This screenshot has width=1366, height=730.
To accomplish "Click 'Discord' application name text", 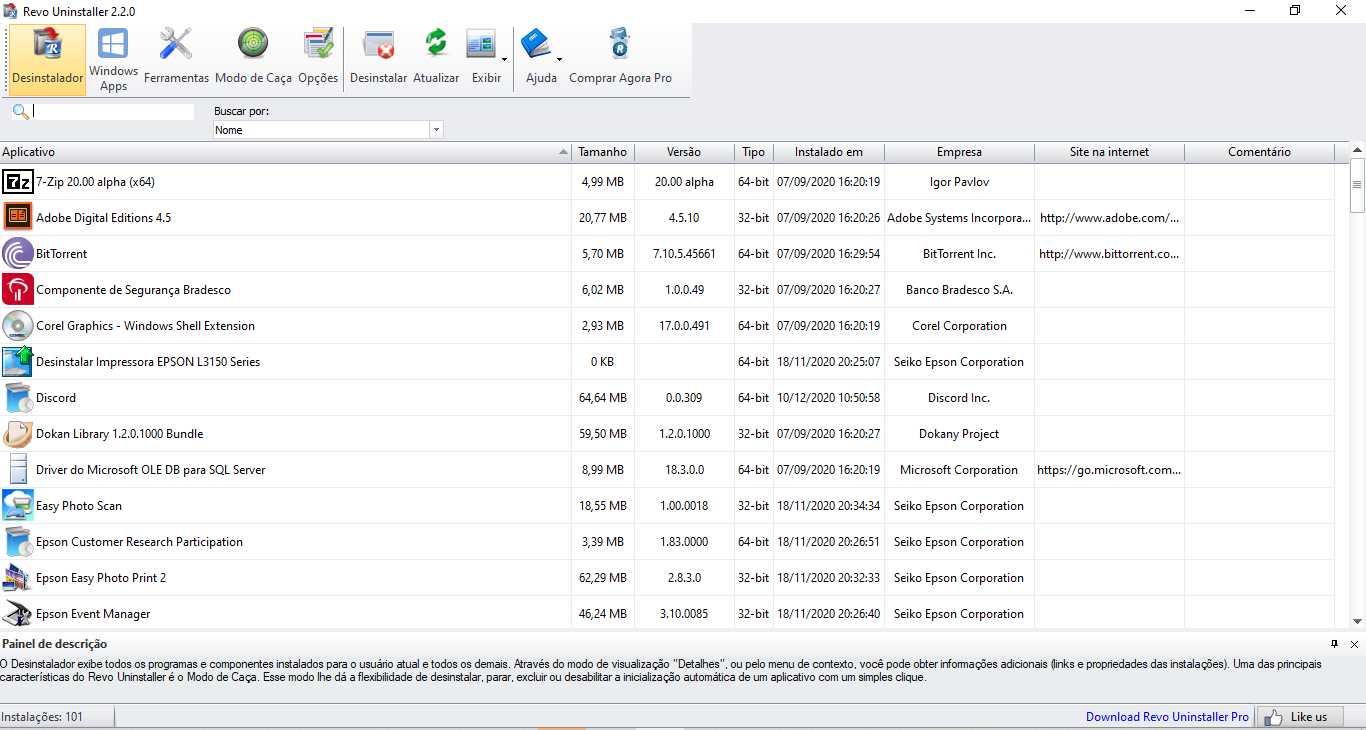I will pyautogui.click(x=56, y=398).
